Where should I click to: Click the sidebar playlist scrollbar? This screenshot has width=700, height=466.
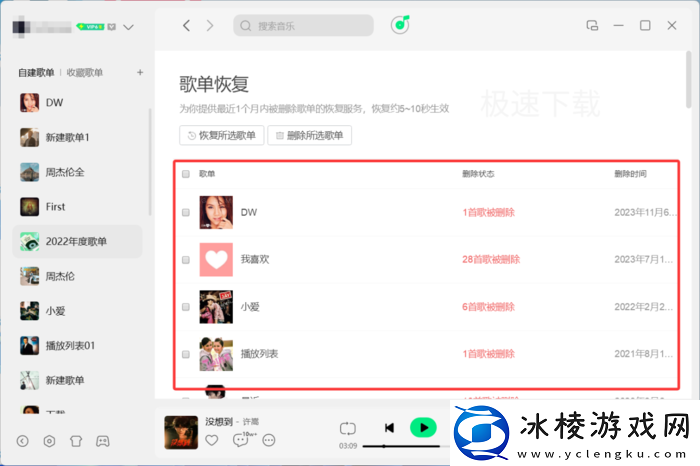pyautogui.click(x=150, y=163)
